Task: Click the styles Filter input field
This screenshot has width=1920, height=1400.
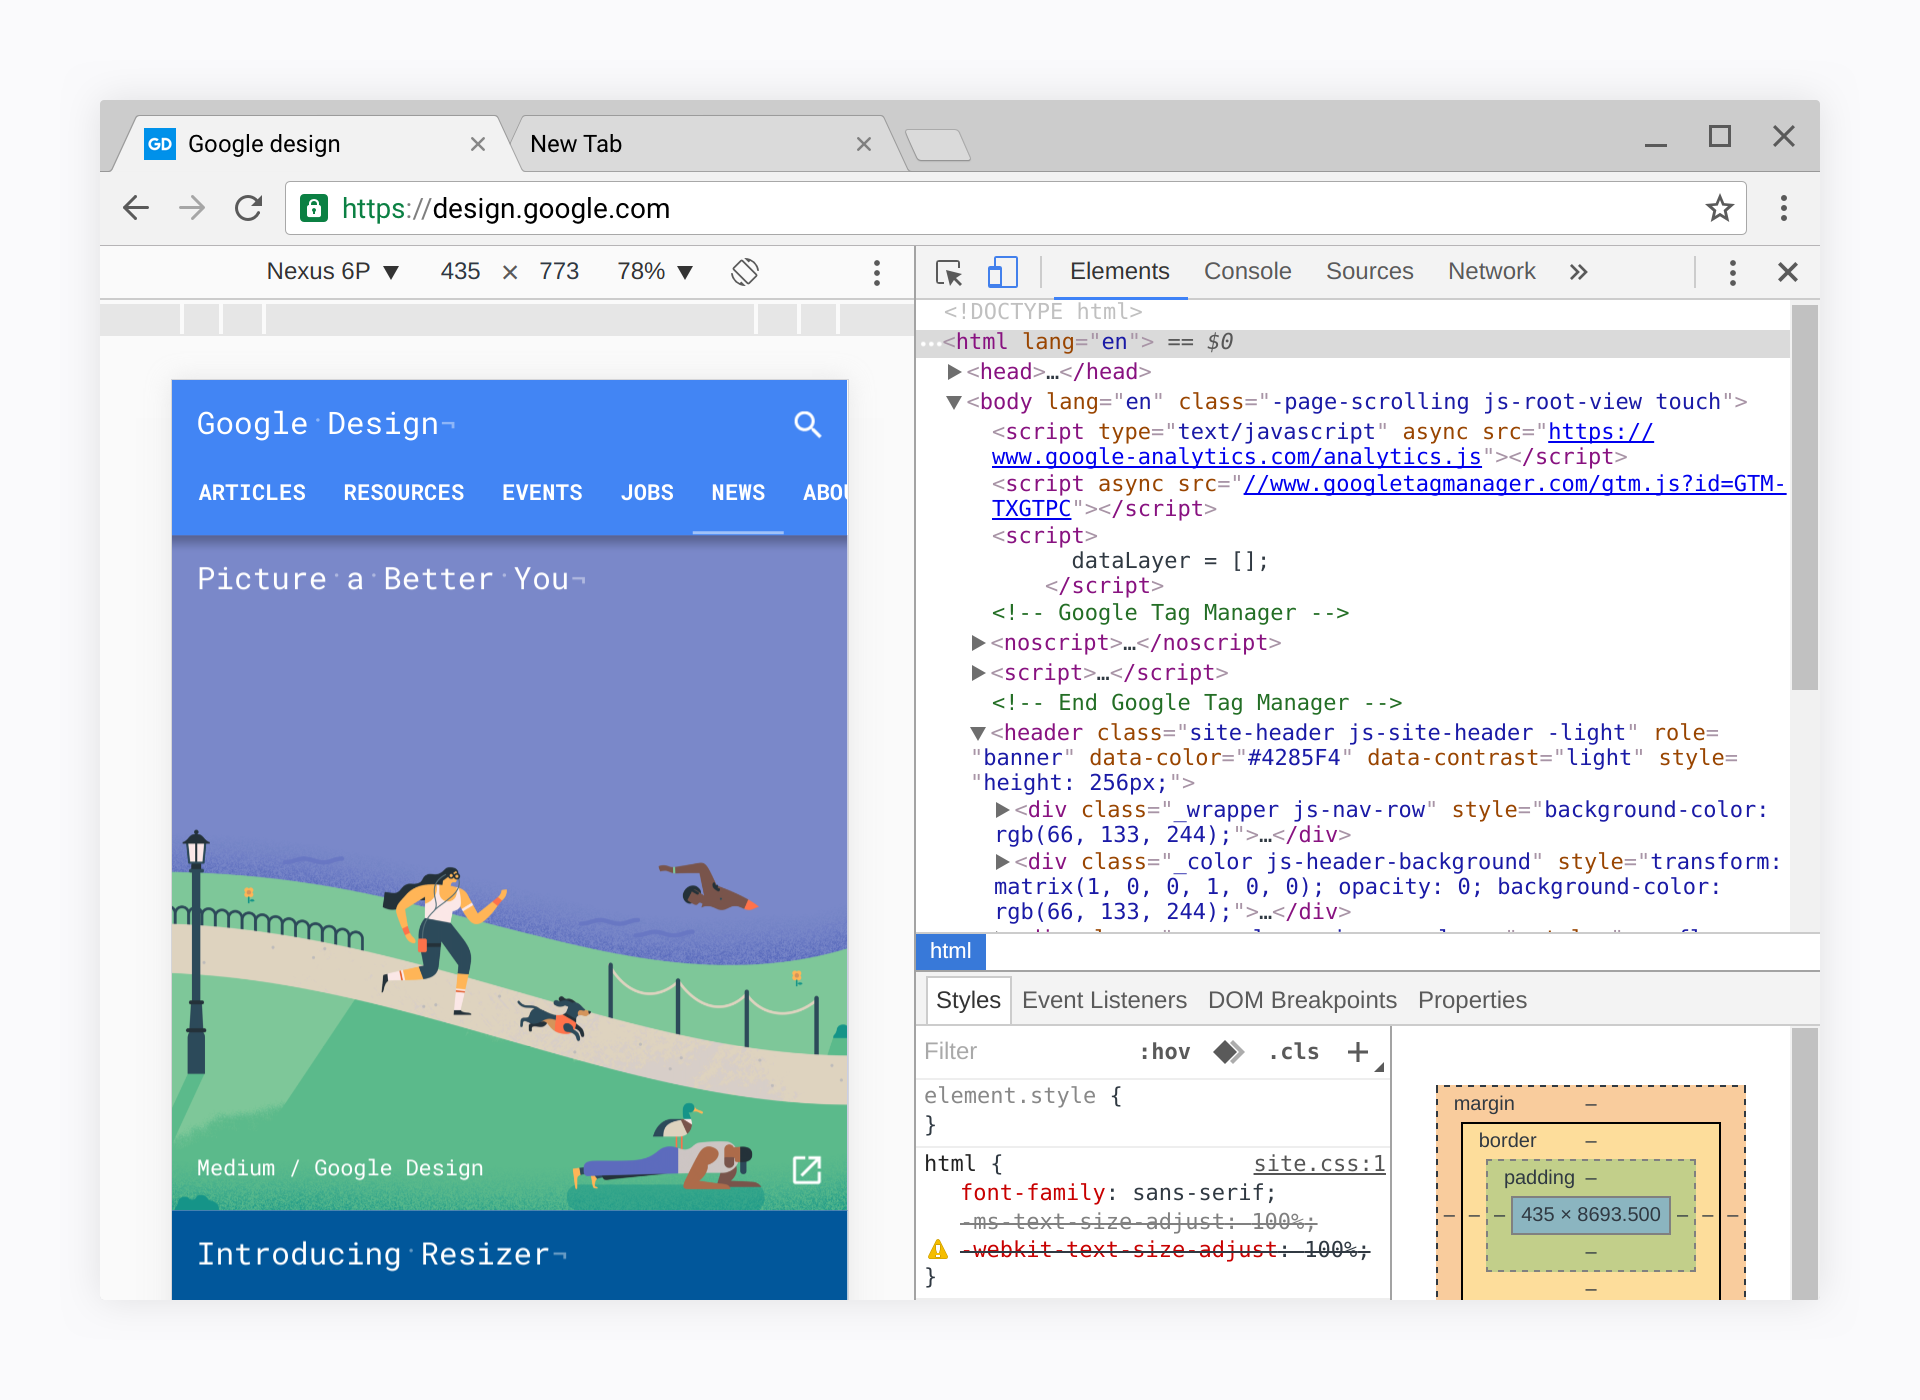Action: pos(1020,1052)
